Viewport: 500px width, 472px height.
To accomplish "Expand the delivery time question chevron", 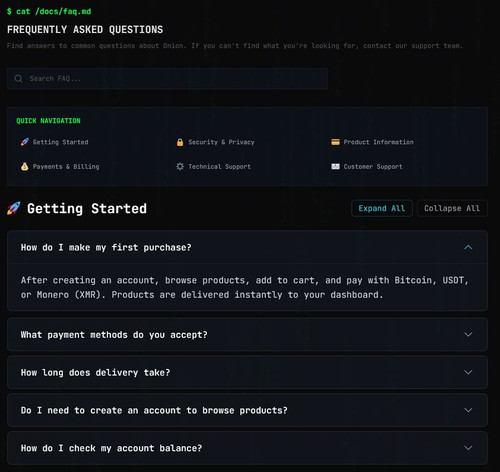I will click(x=468, y=372).
